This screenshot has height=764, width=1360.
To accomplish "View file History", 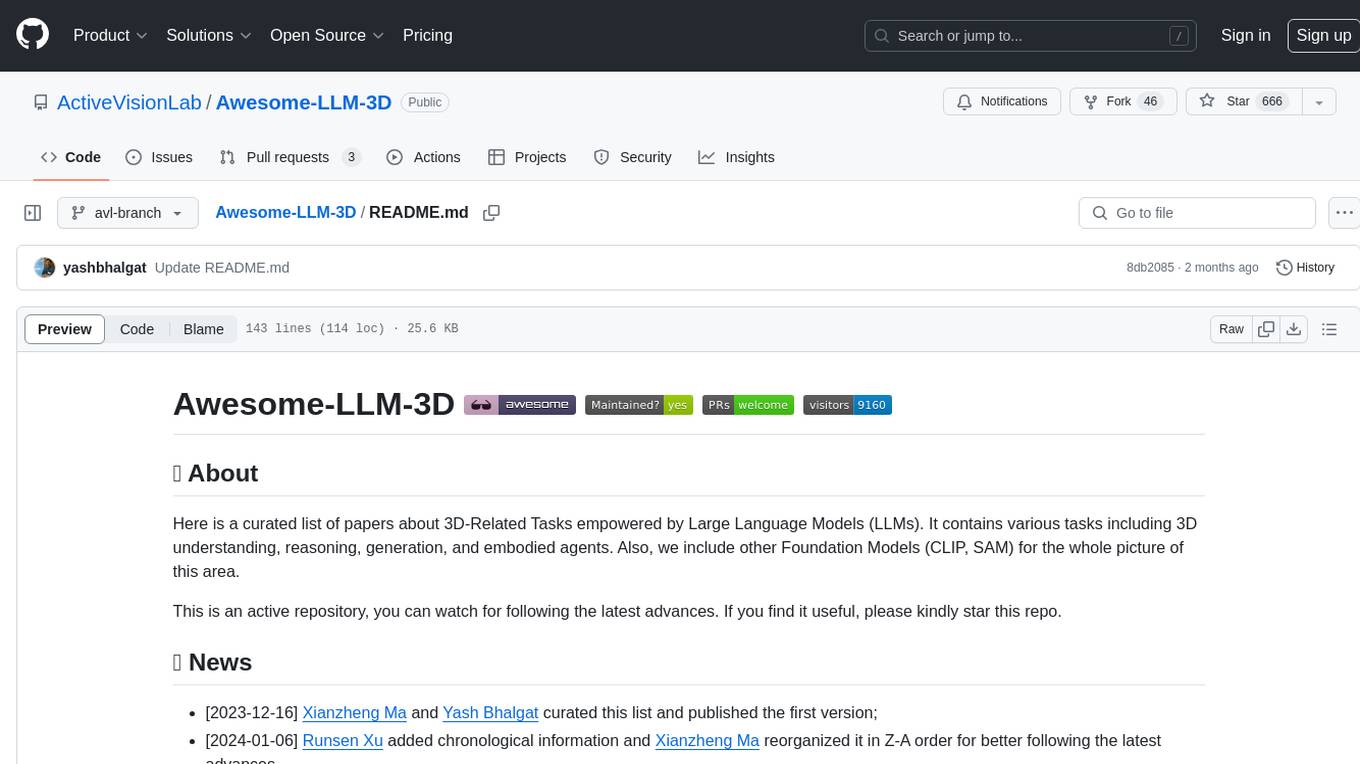I will click(x=1305, y=267).
